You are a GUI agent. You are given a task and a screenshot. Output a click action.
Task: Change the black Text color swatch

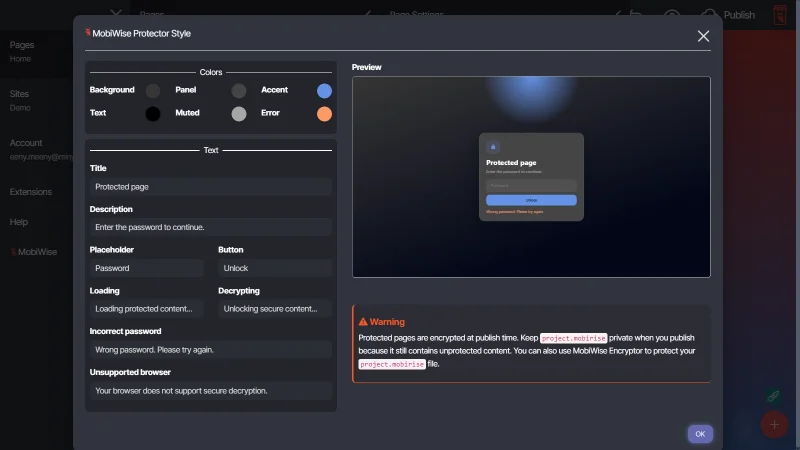pyautogui.click(x=153, y=114)
